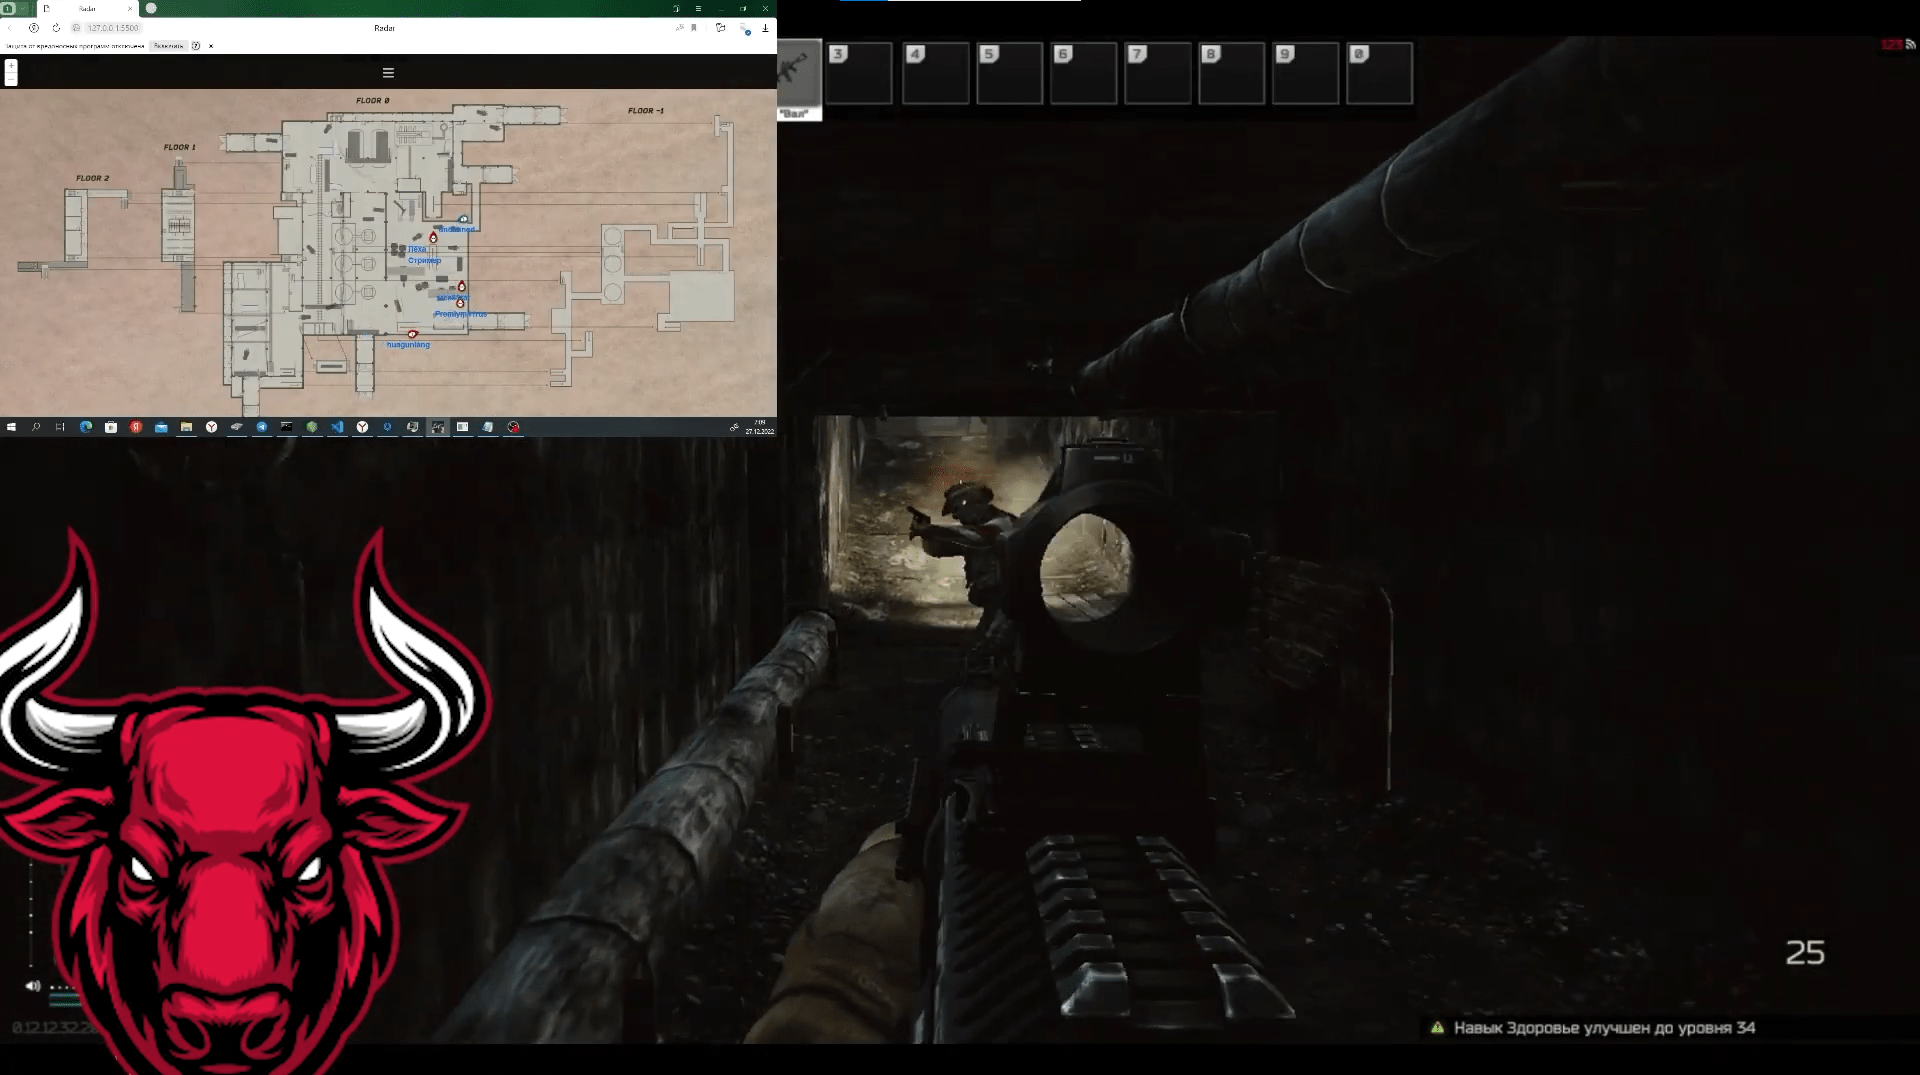Open the Yandex home button in browser
The image size is (1920, 1075).
click(x=33, y=28)
